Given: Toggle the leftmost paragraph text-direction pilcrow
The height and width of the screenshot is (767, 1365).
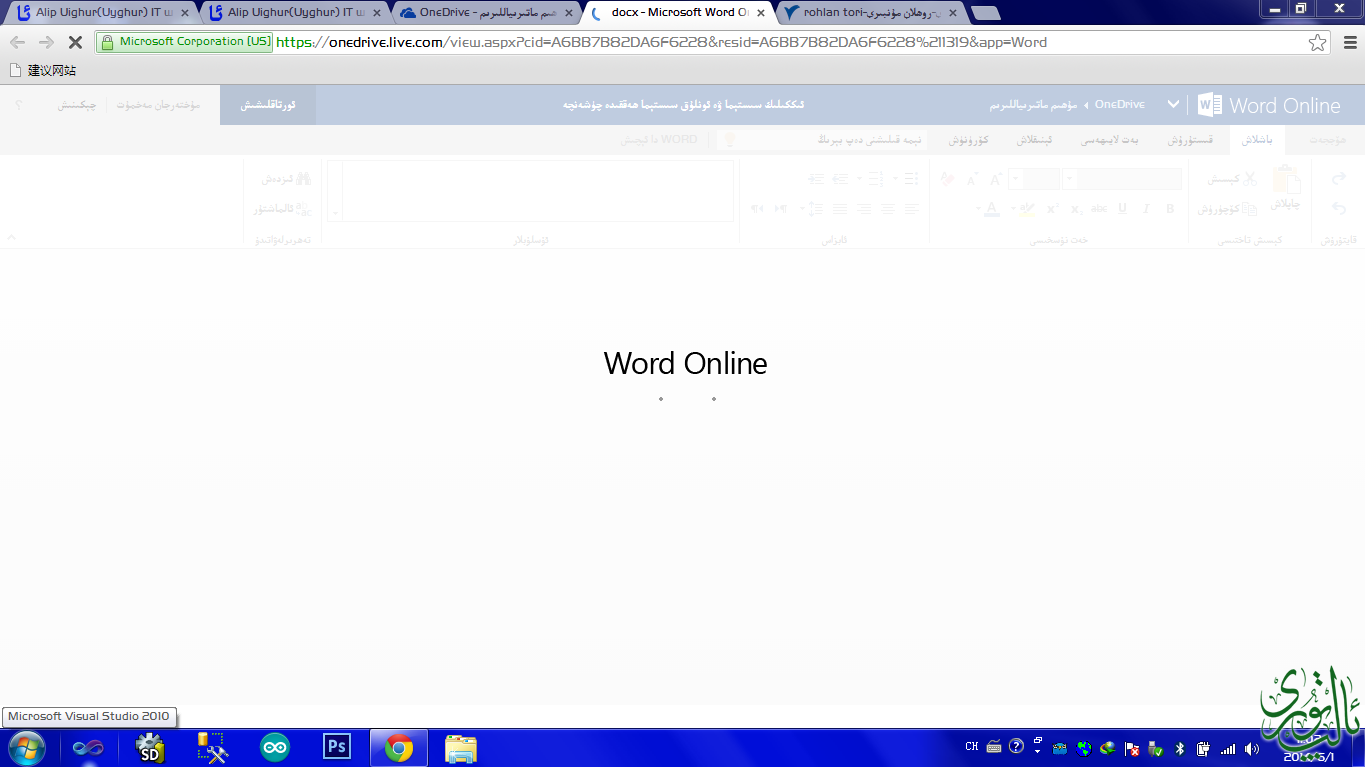Looking at the screenshot, I should [757, 208].
